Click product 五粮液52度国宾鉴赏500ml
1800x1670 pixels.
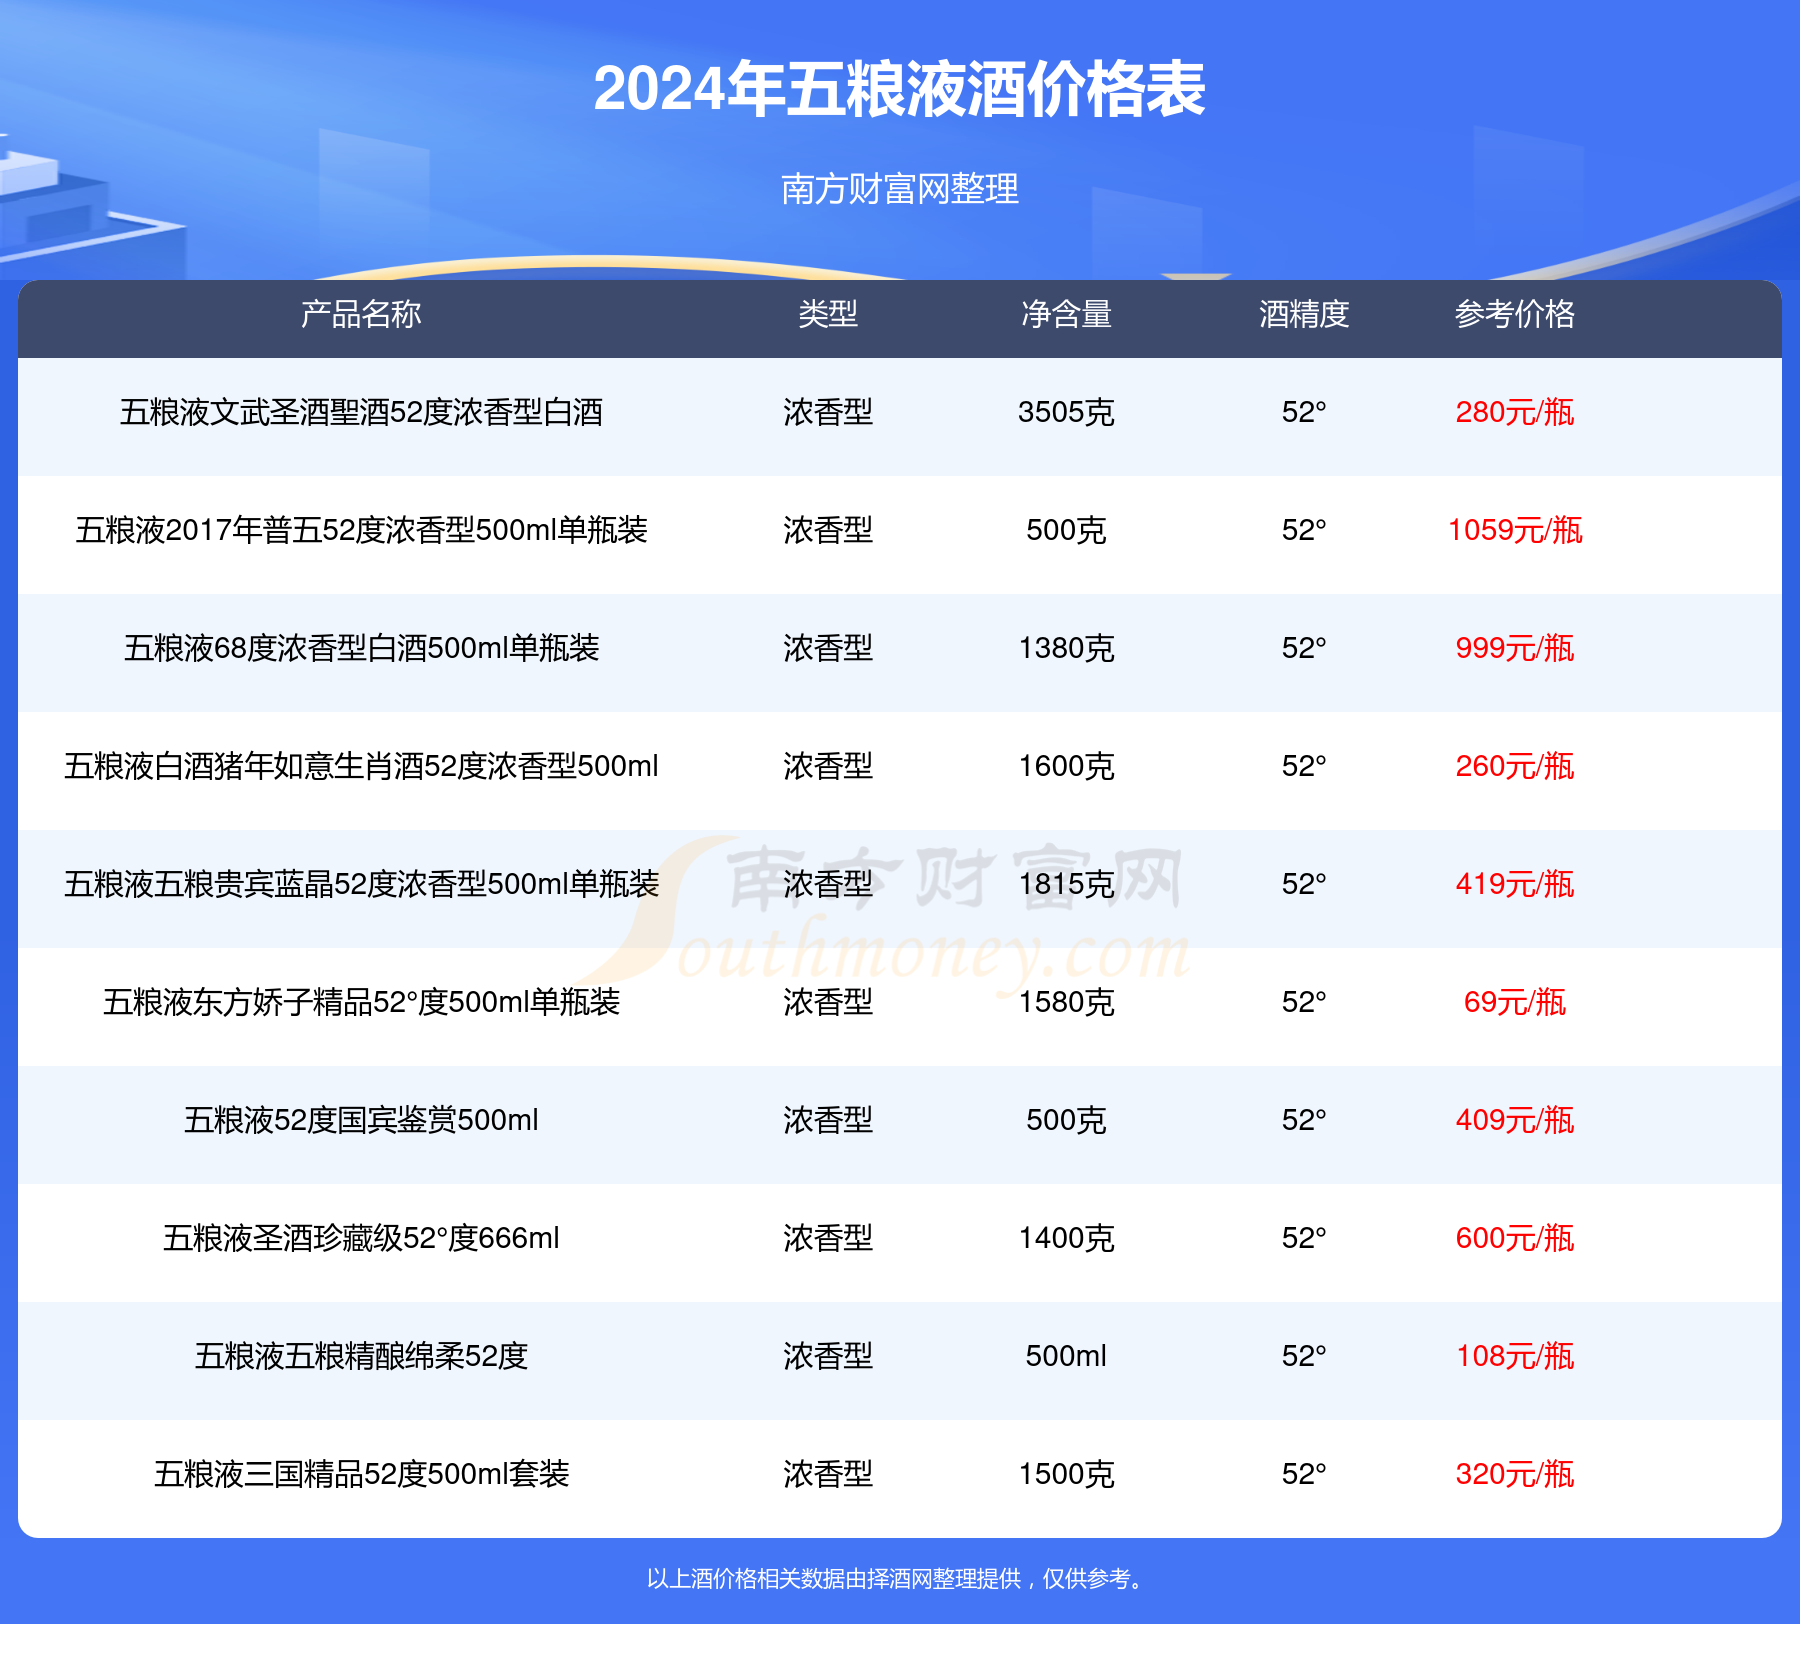[x=361, y=1120]
